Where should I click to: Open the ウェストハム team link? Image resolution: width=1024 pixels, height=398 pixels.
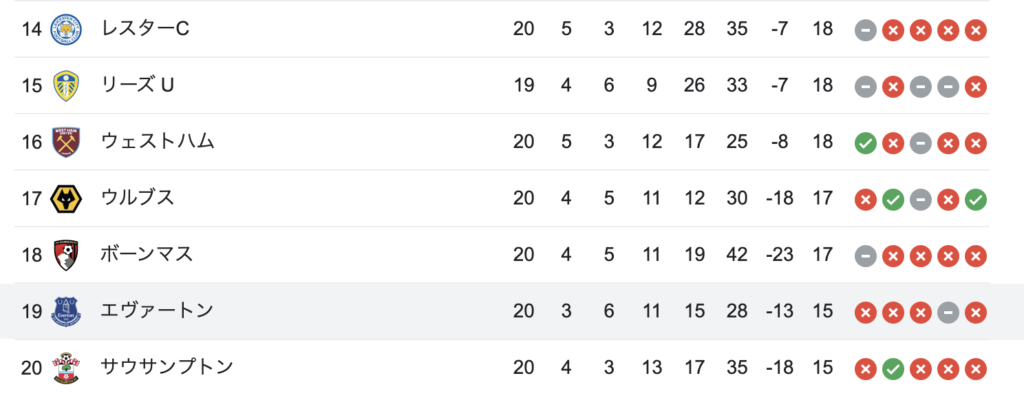pyautogui.click(x=157, y=142)
